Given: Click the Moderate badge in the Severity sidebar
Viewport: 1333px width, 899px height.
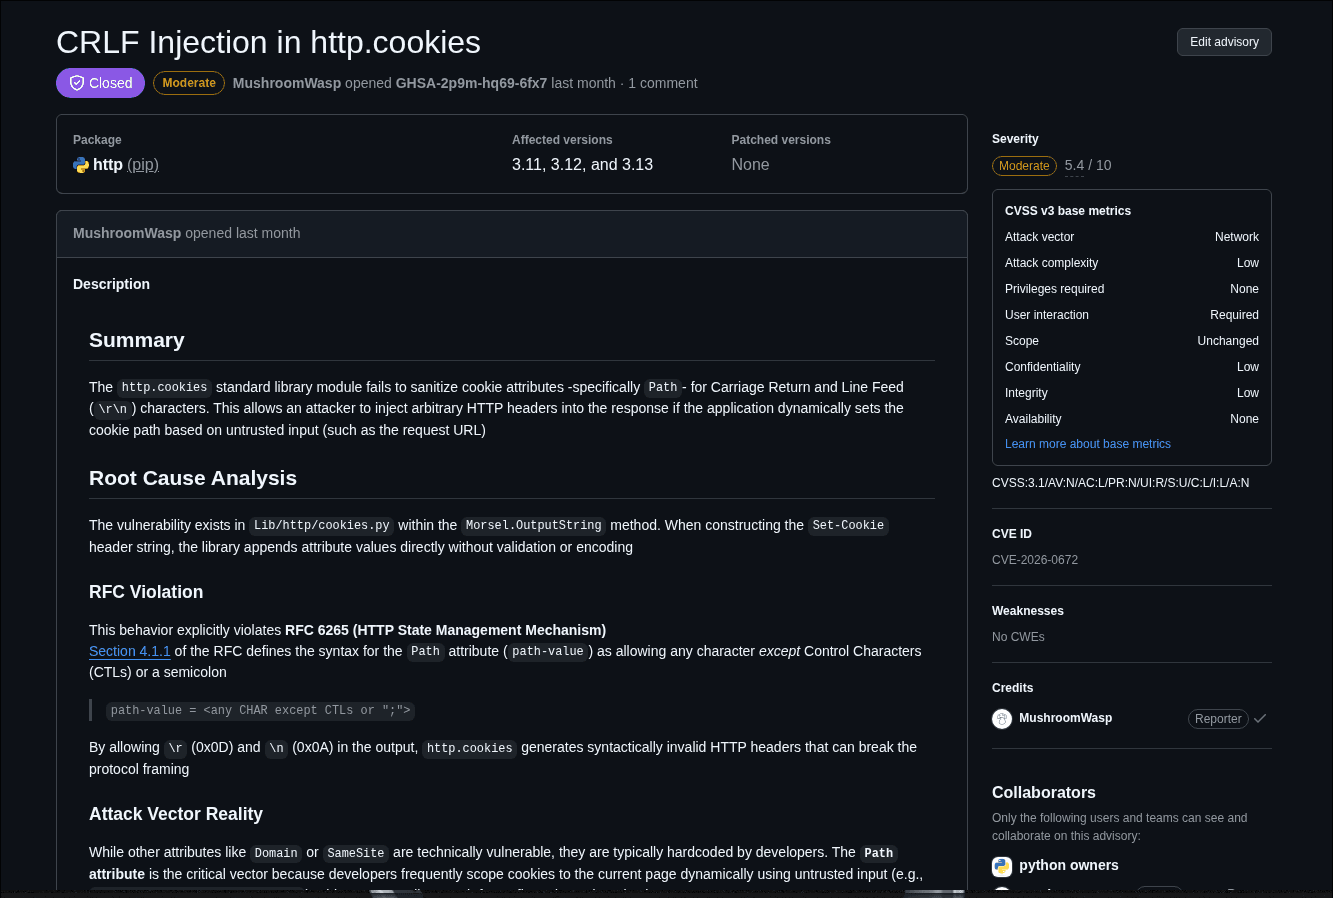Looking at the screenshot, I should [x=1024, y=166].
